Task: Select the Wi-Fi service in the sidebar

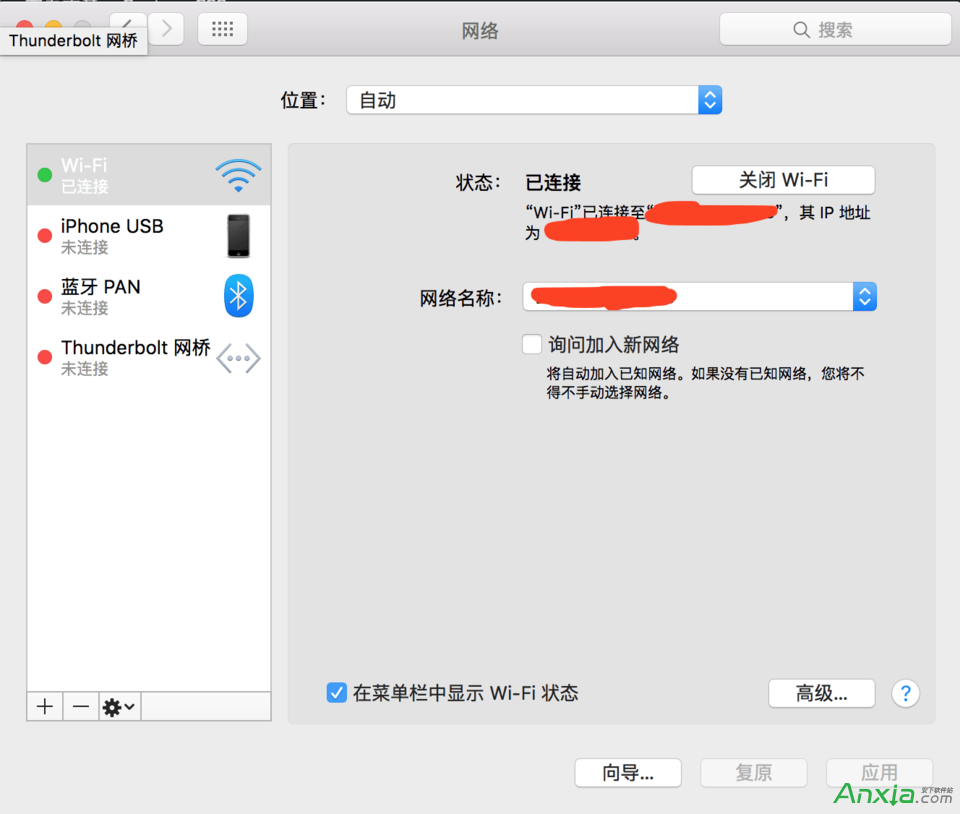Action: [x=149, y=175]
